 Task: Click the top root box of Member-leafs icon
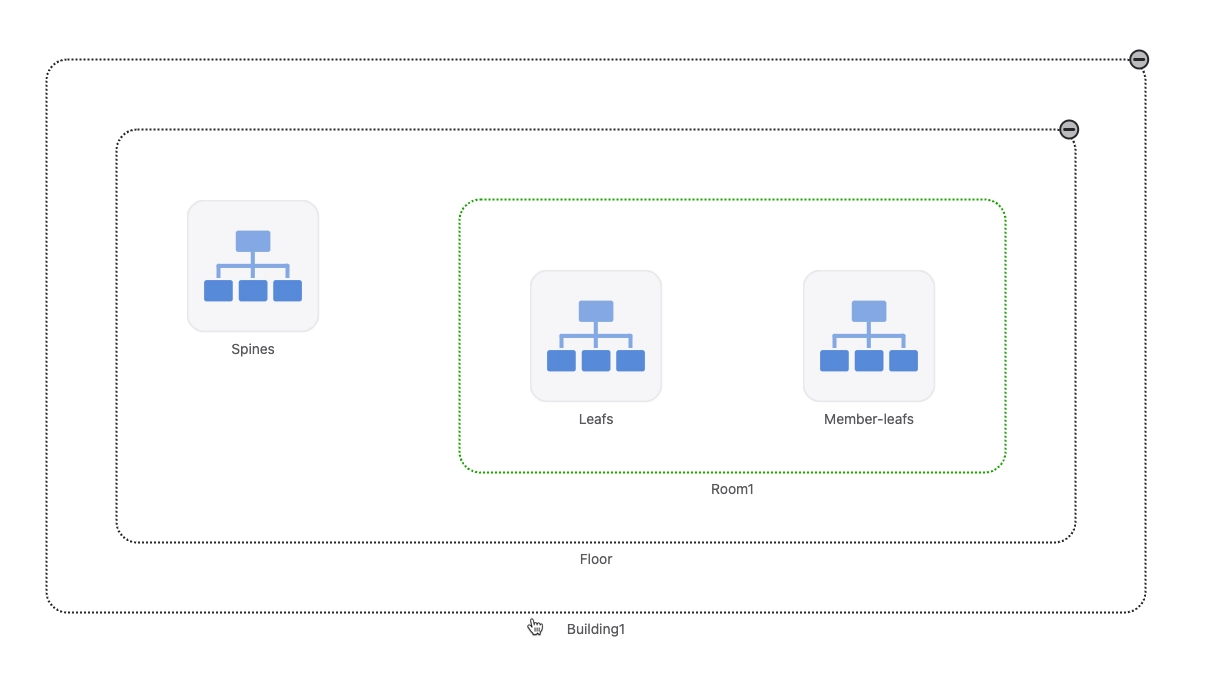click(869, 311)
